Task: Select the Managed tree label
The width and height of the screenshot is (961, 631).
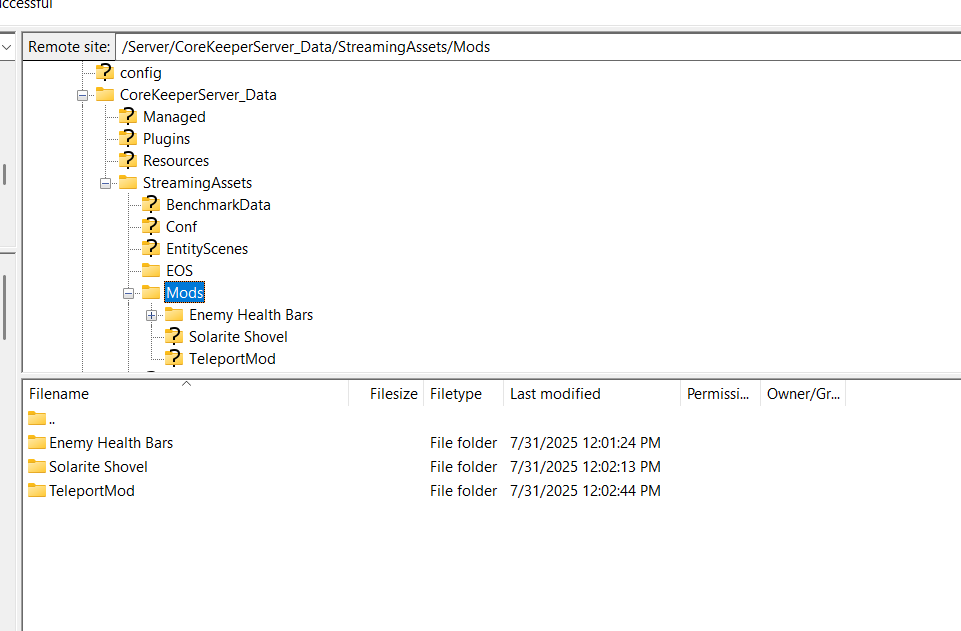Action: pyautogui.click(x=174, y=117)
